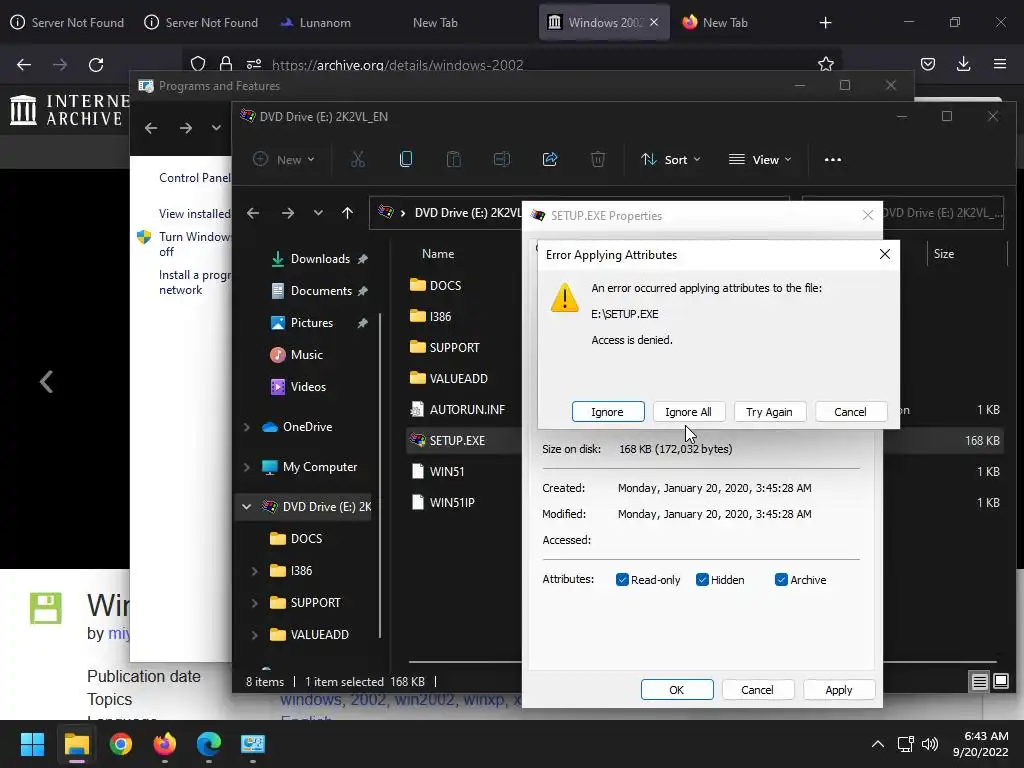This screenshot has width=1024, height=768.
Task: Click the volume icon in system tray
Action: 930,744
